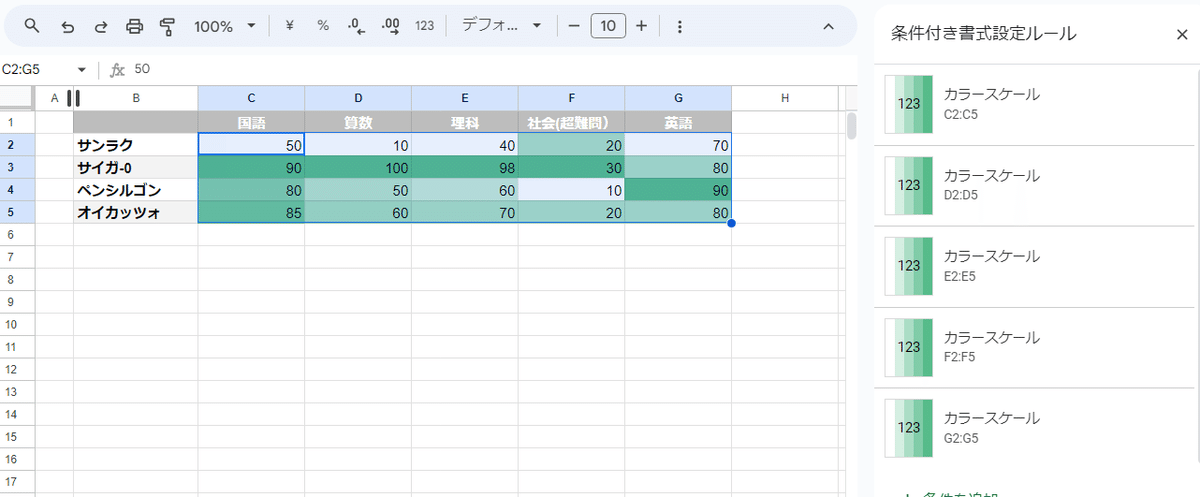The width and height of the screenshot is (1200, 497).
Task: Increase font size with plus button
Action: point(641,26)
